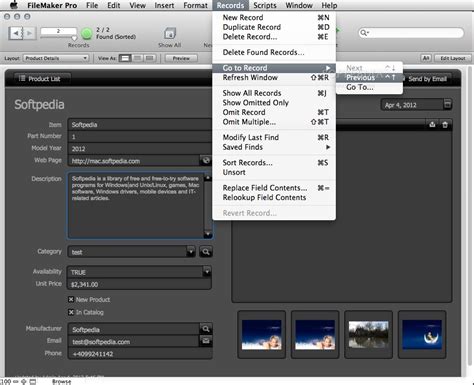Click the Aa formatting bar button
474x385 pixels.
coord(426,58)
